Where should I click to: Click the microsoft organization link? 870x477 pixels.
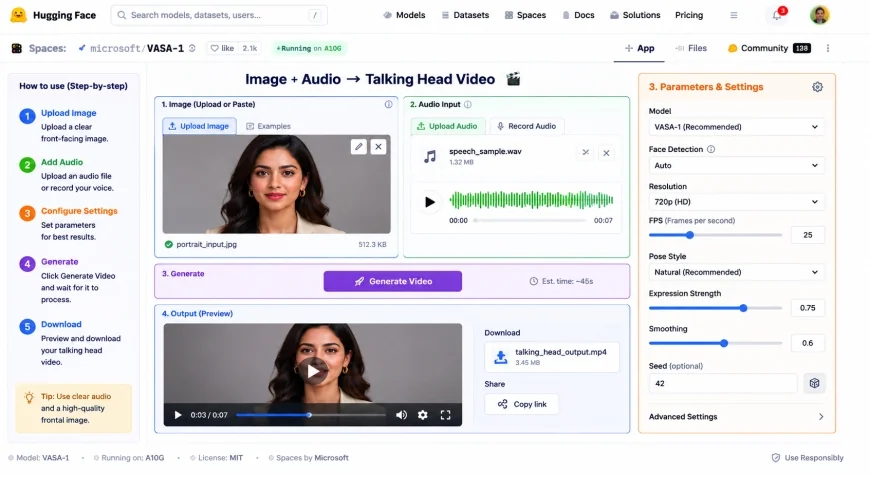[x=115, y=48]
